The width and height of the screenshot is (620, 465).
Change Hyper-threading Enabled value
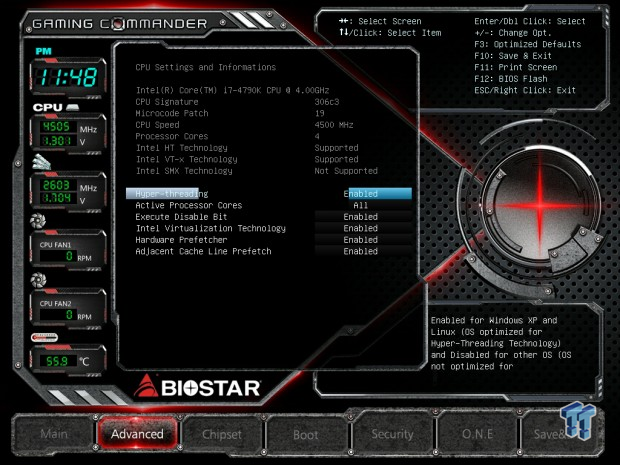378,194
